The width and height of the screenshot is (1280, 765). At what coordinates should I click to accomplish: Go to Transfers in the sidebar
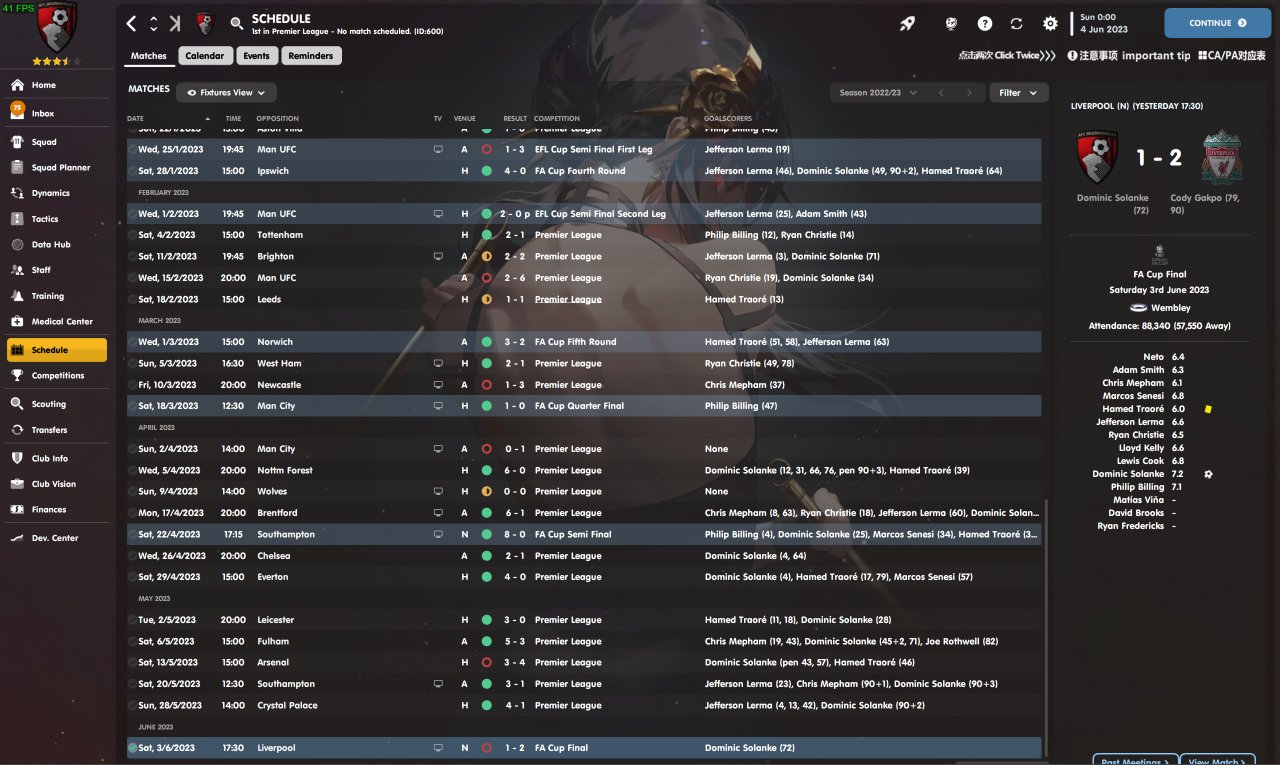[57, 430]
